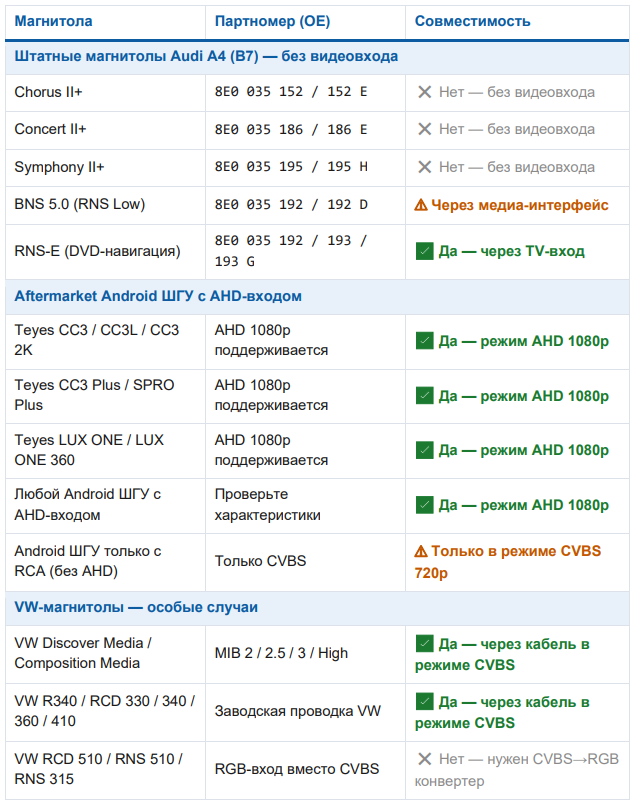Click green checkmark for VW Discover Media row

click(425, 644)
